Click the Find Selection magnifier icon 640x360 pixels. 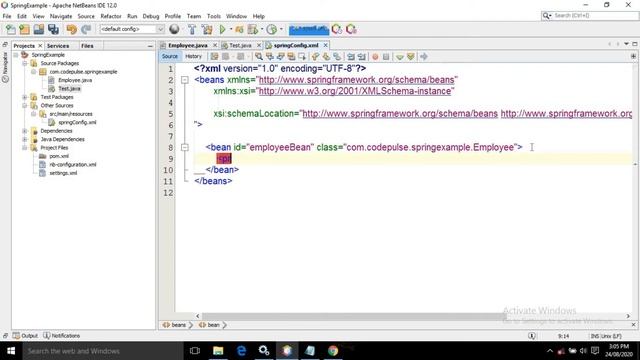pos(259,57)
